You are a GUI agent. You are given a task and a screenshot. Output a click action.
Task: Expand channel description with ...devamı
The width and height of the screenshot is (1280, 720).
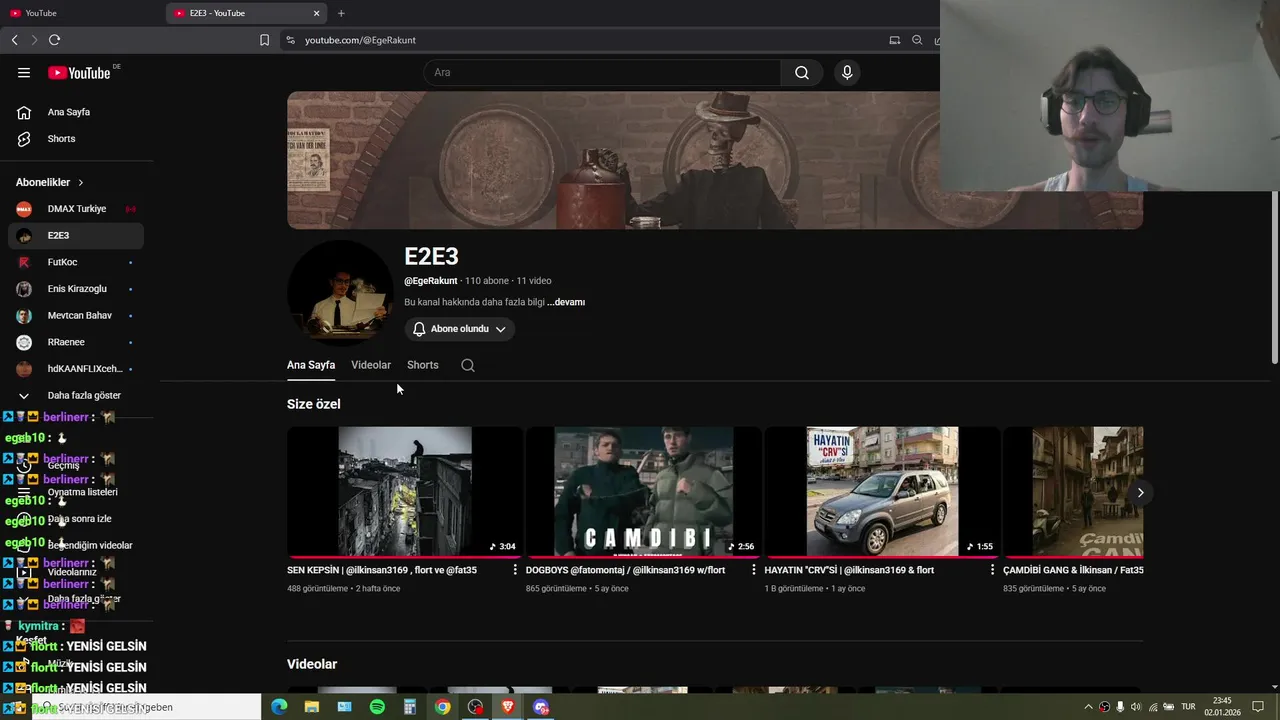tap(566, 302)
